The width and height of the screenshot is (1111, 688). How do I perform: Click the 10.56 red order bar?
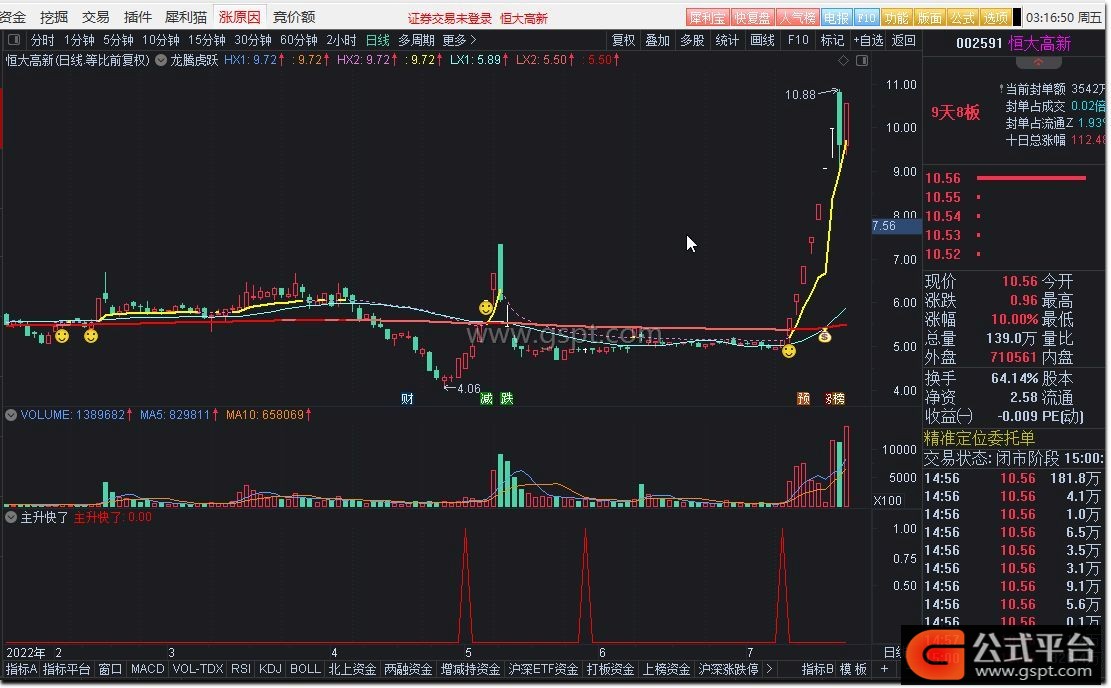coord(1031,178)
